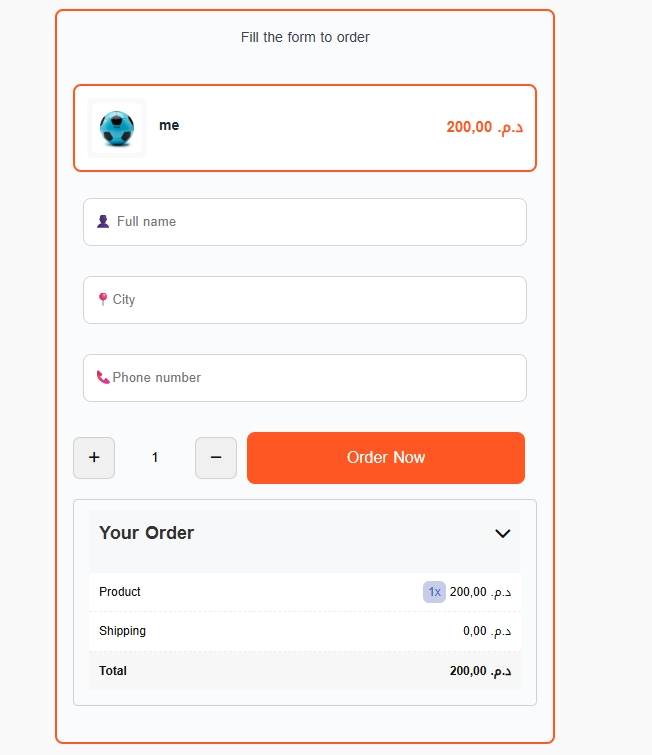This screenshot has height=755, width=652.
Task: Click the "Fill the form to order" heading
Action: coord(305,37)
